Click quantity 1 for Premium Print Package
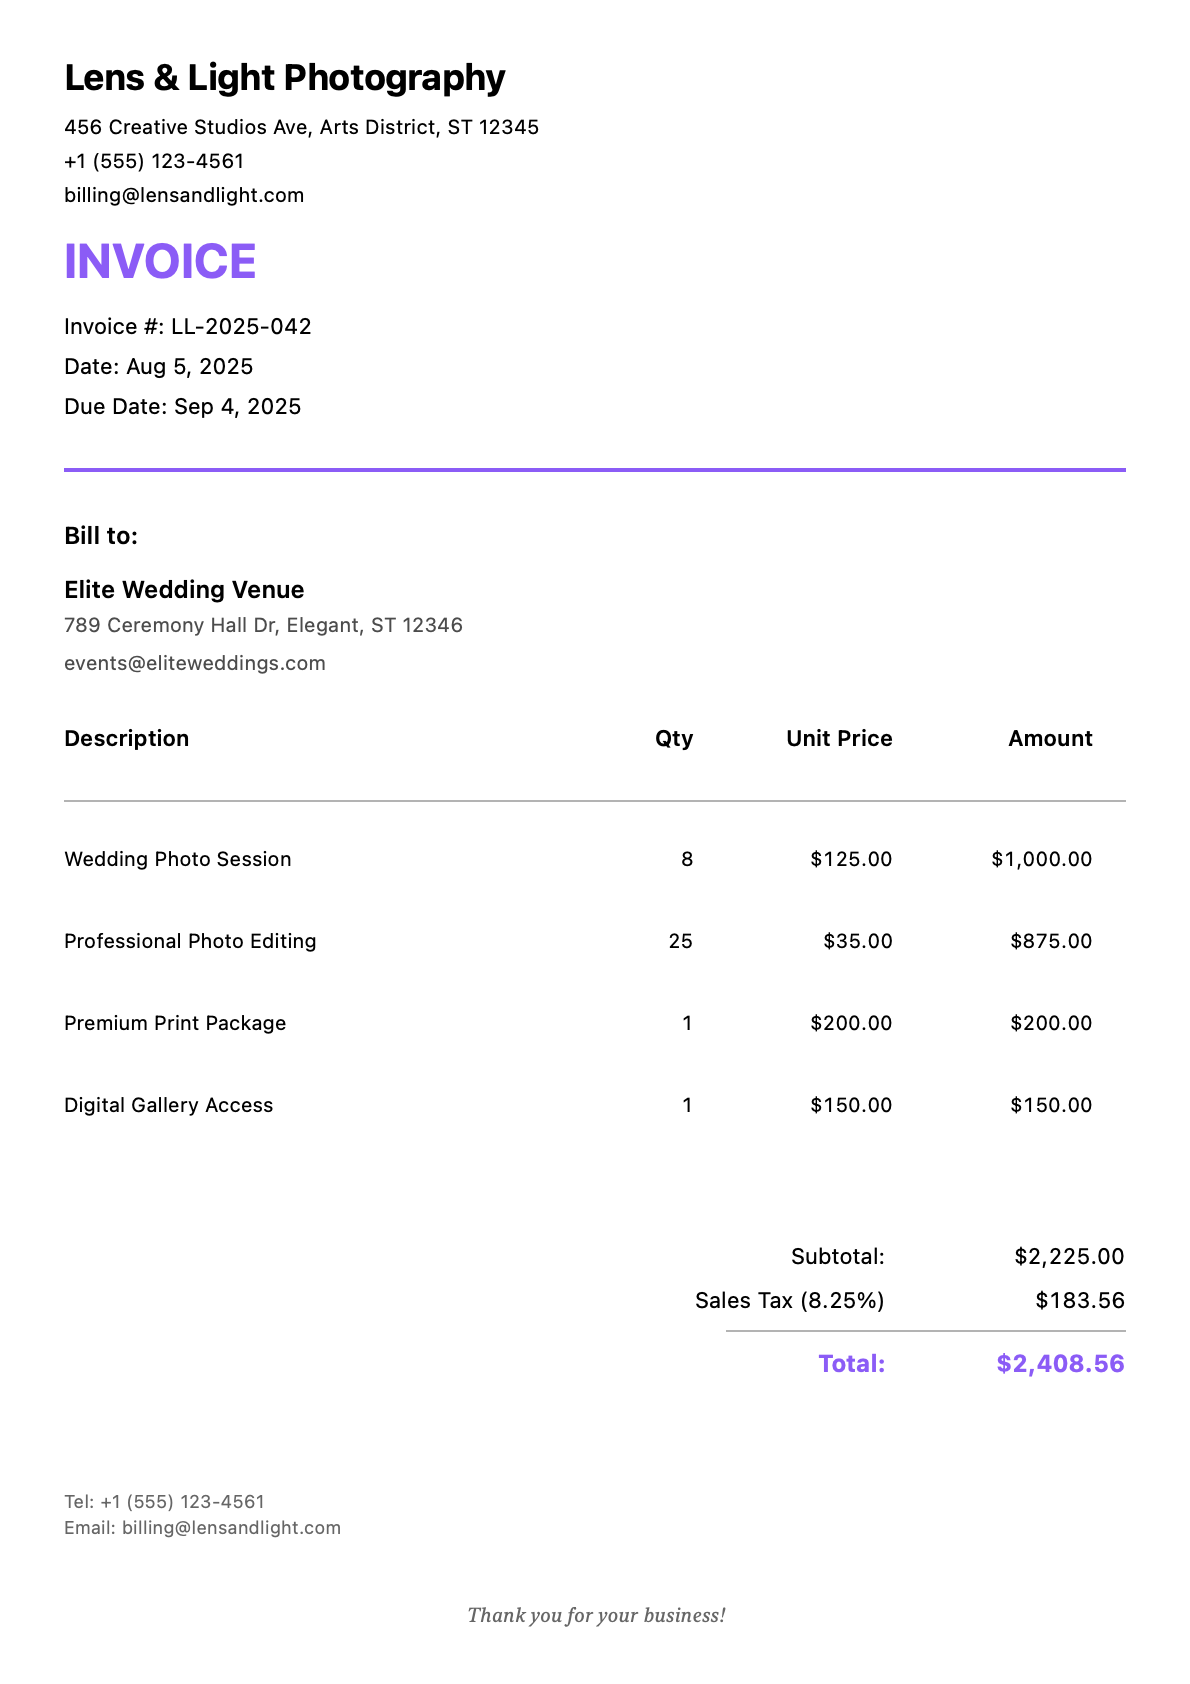 coord(687,1023)
